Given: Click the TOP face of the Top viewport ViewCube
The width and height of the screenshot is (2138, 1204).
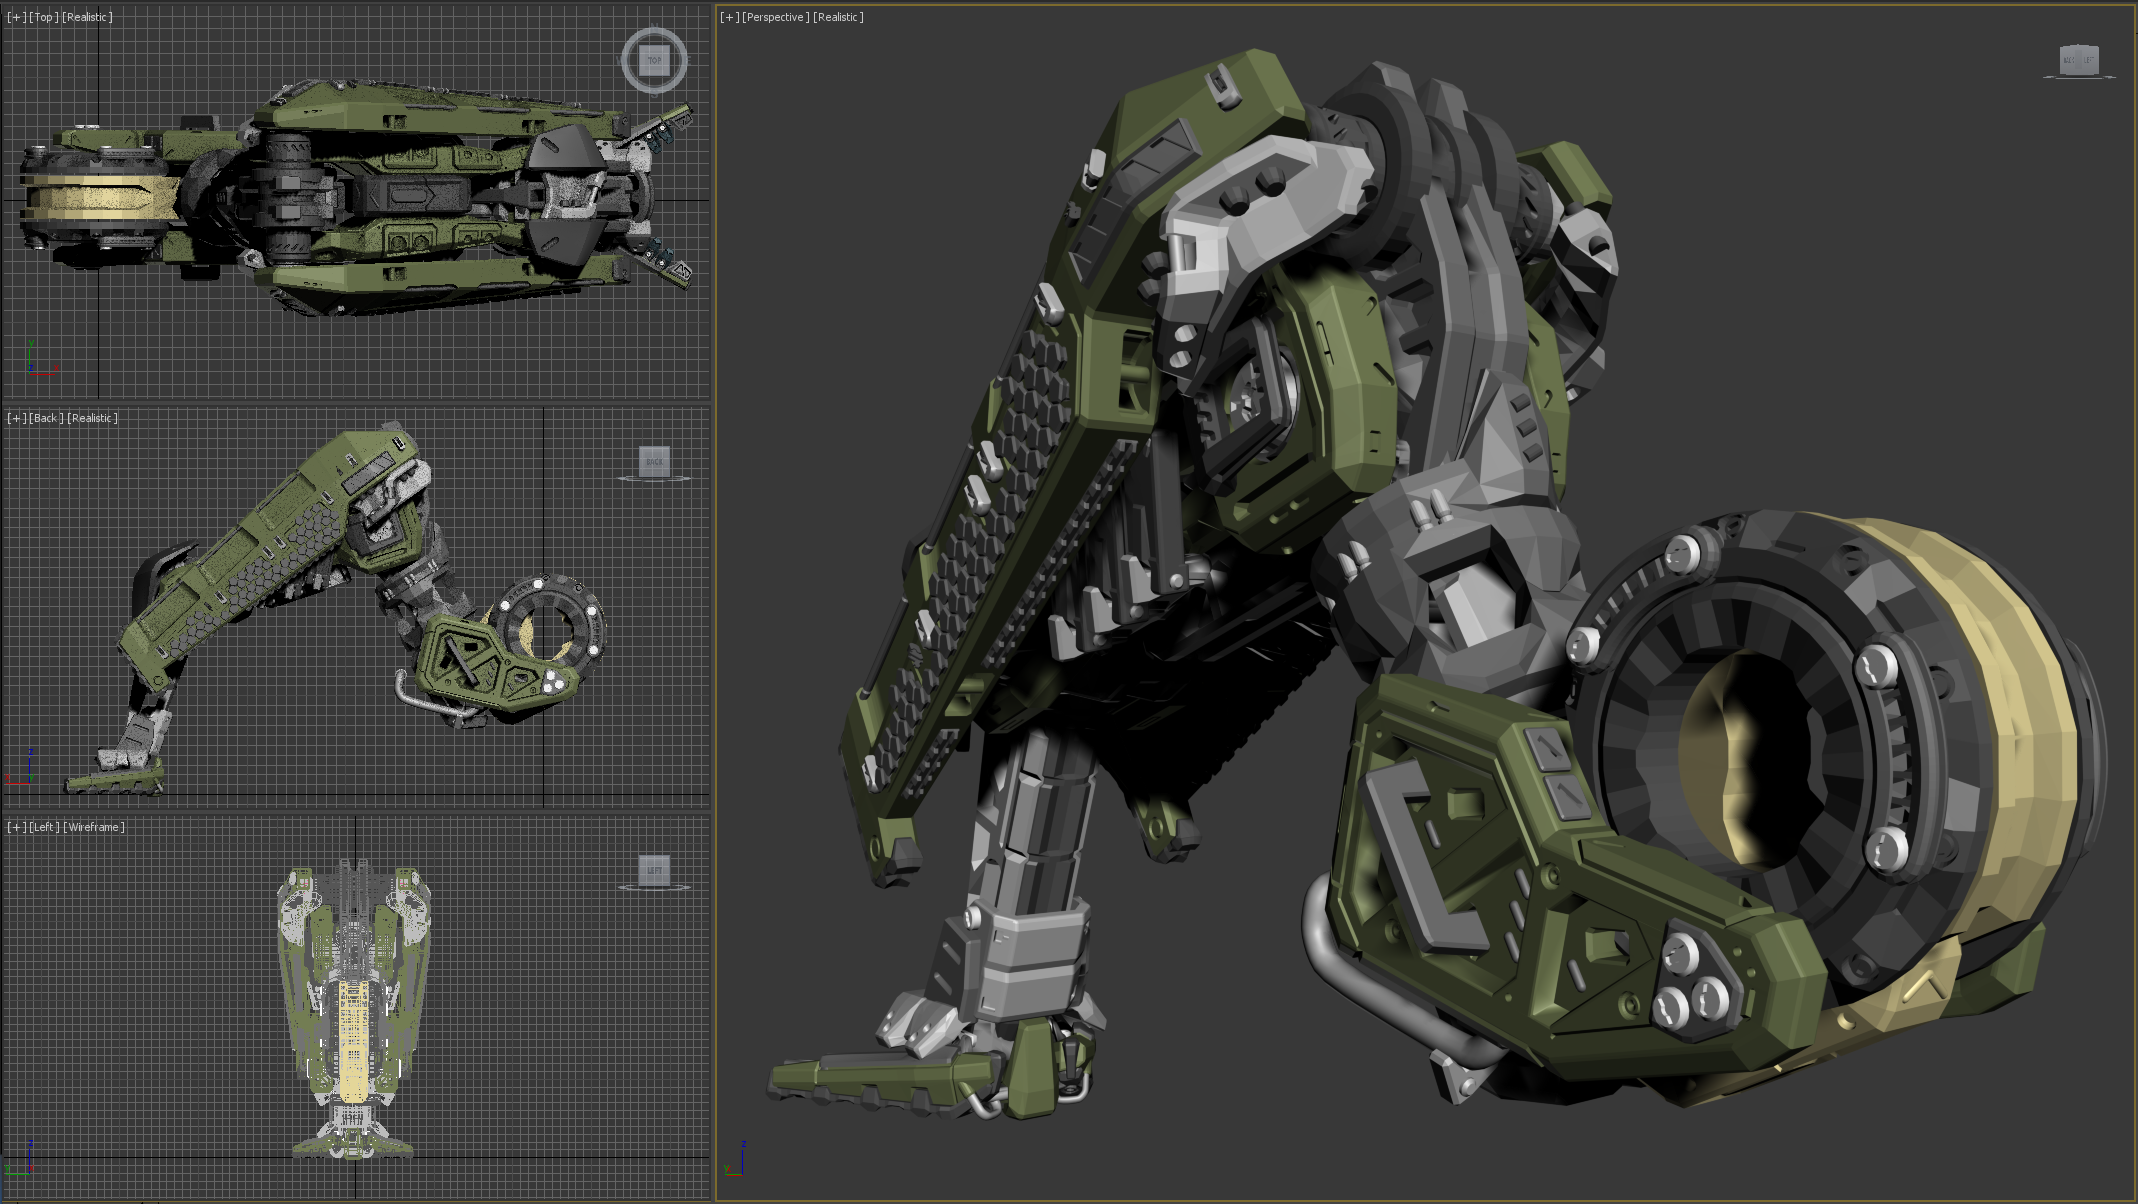Looking at the screenshot, I should [x=654, y=60].
